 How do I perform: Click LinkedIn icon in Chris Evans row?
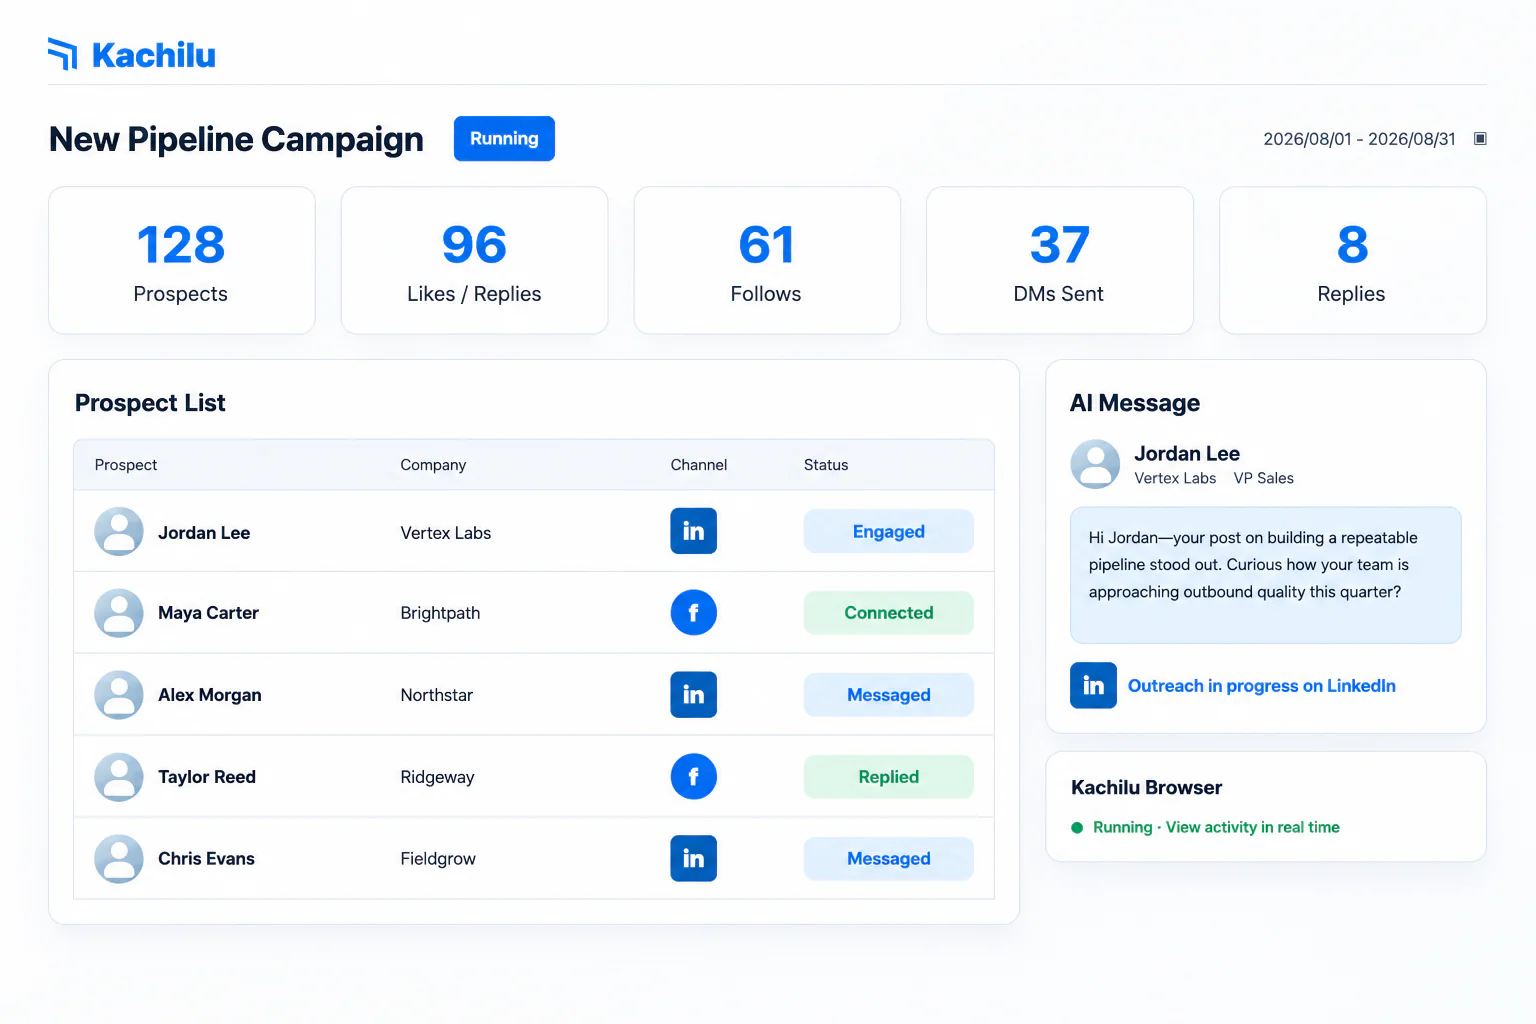click(693, 858)
